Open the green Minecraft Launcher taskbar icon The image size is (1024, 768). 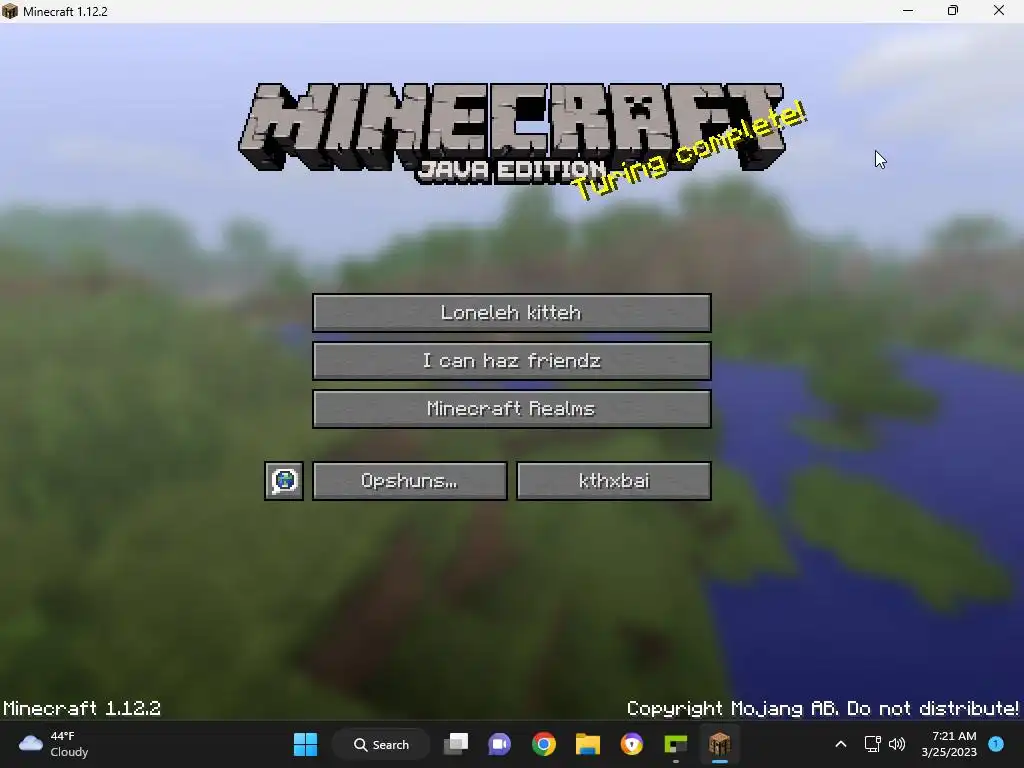675,744
